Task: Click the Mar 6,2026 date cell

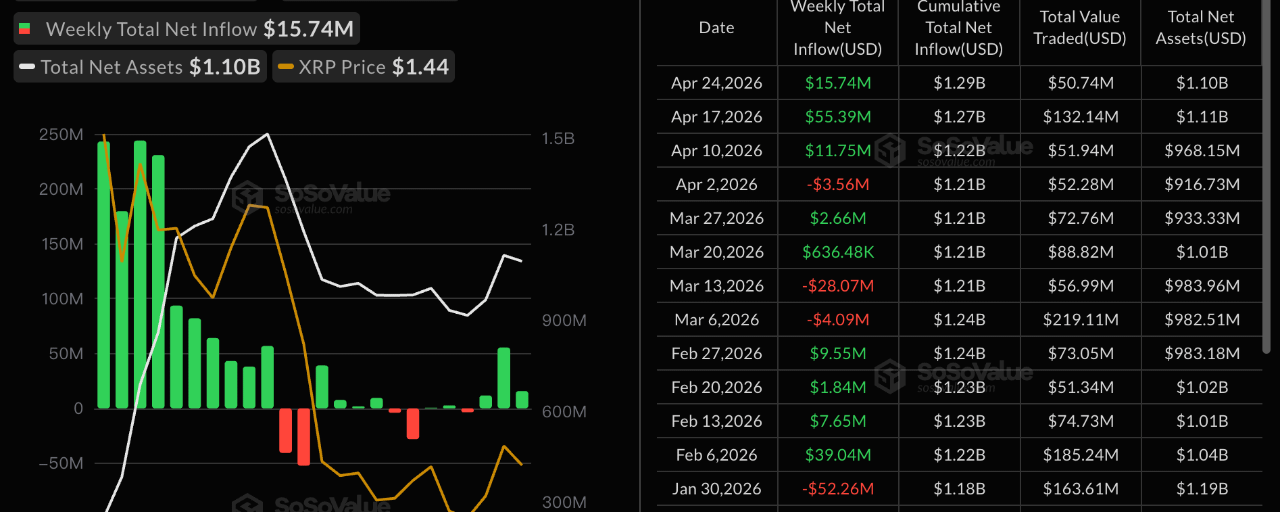Action: [x=716, y=320]
